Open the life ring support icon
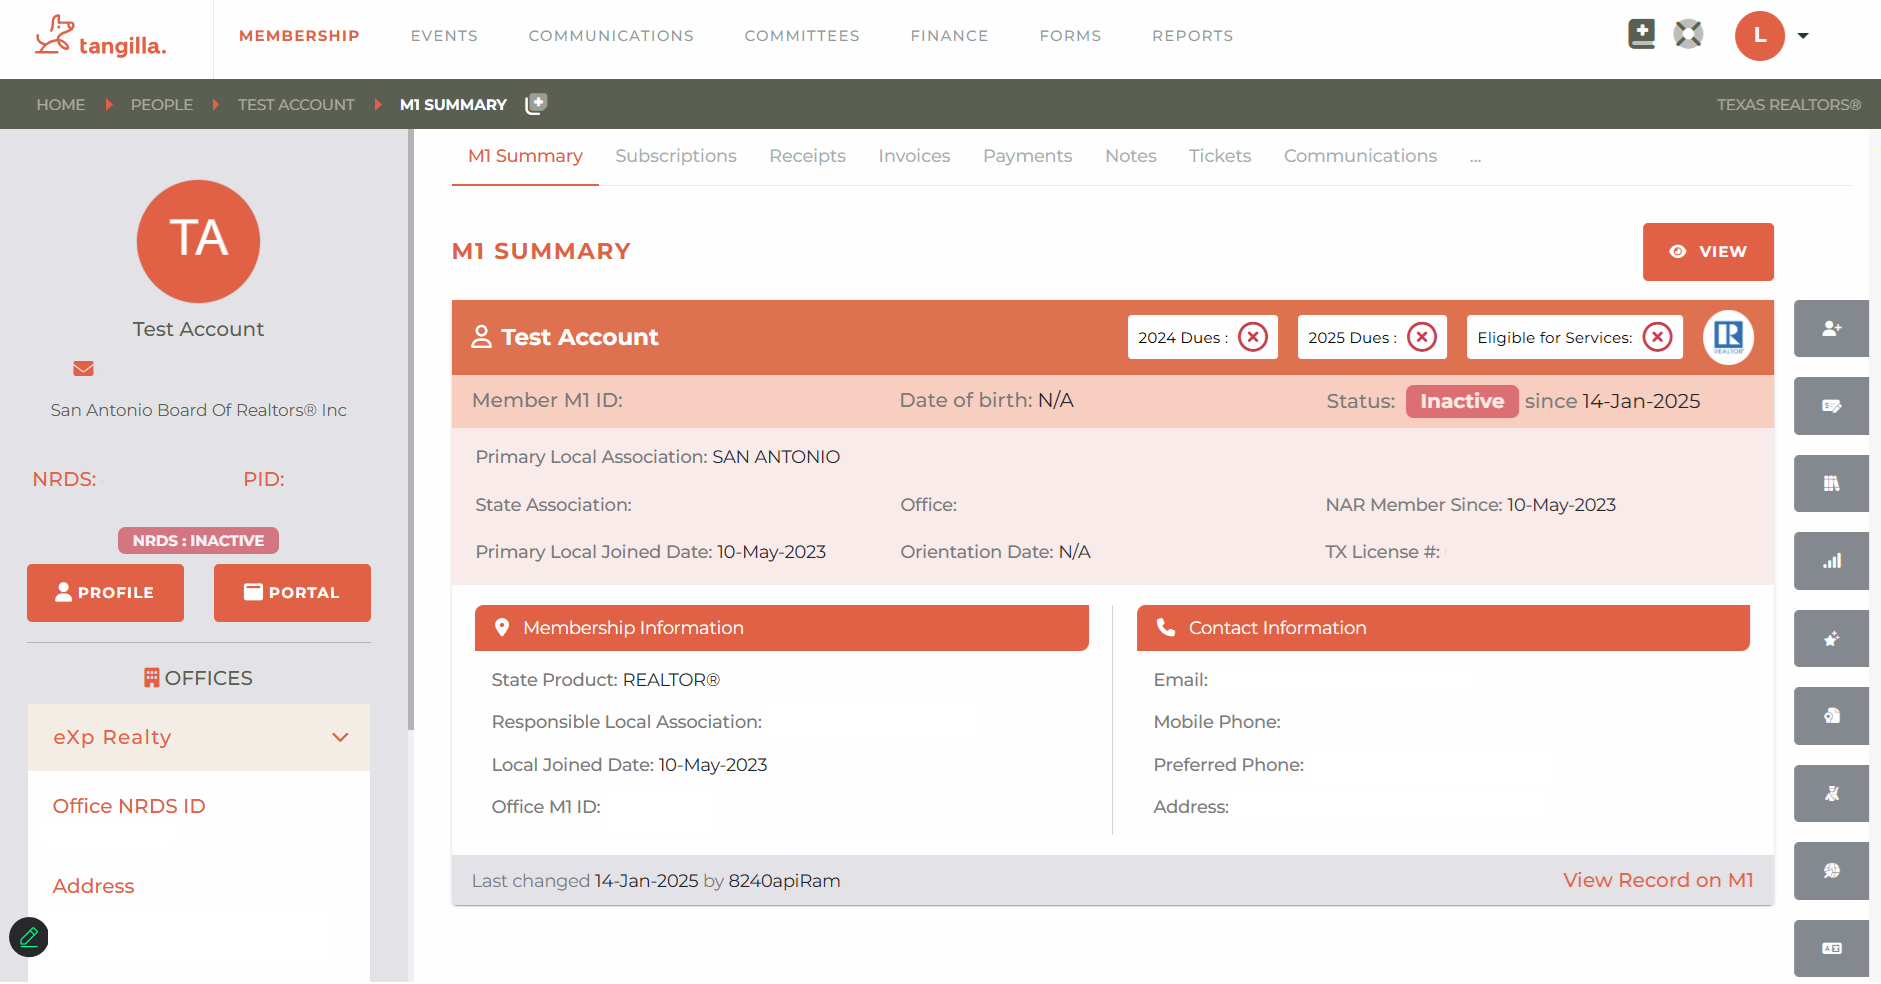 tap(1688, 34)
